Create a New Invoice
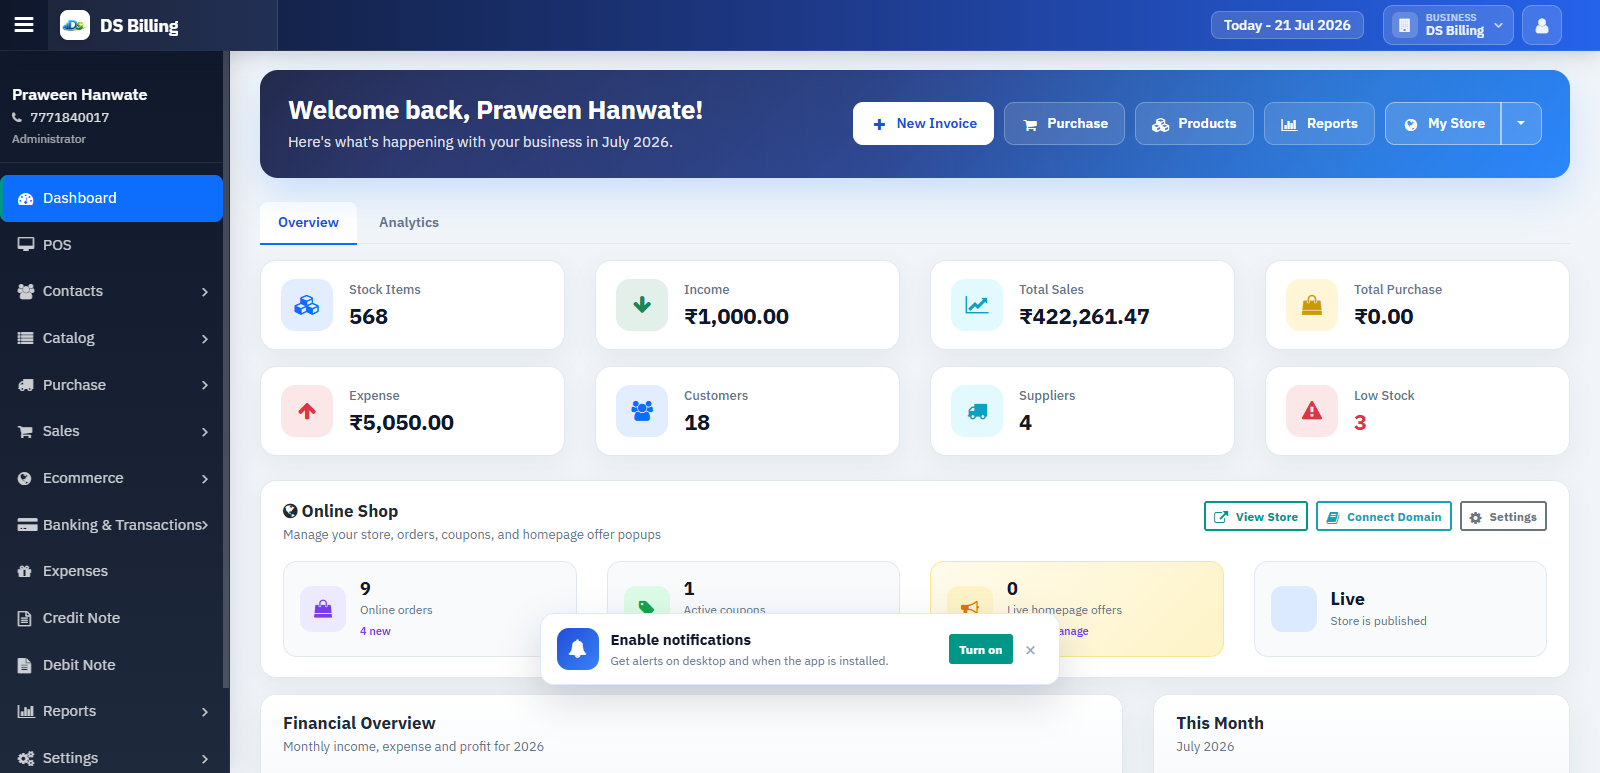The height and width of the screenshot is (773, 1600). pyautogui.click(x=923, y=123)
